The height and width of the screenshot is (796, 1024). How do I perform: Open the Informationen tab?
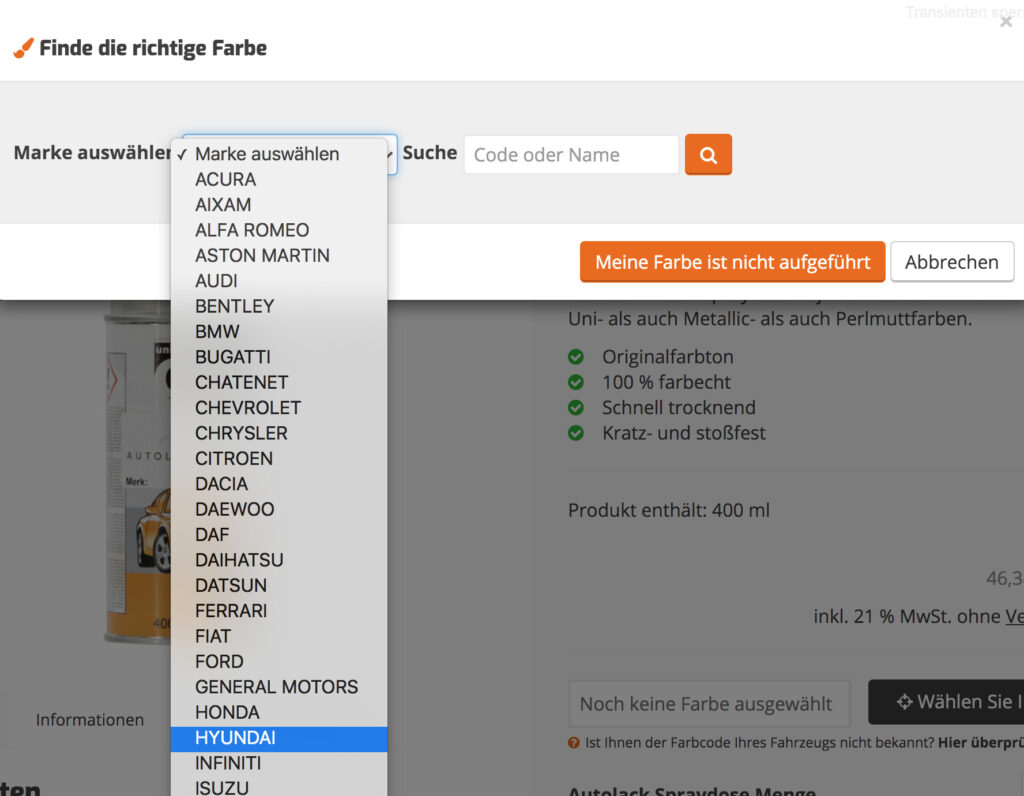(90, 720)
